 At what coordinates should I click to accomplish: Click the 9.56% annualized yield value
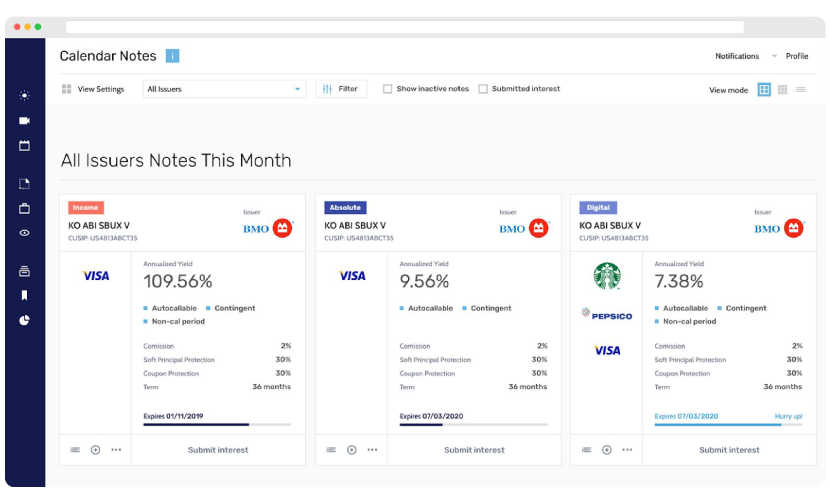coord(425,281)
